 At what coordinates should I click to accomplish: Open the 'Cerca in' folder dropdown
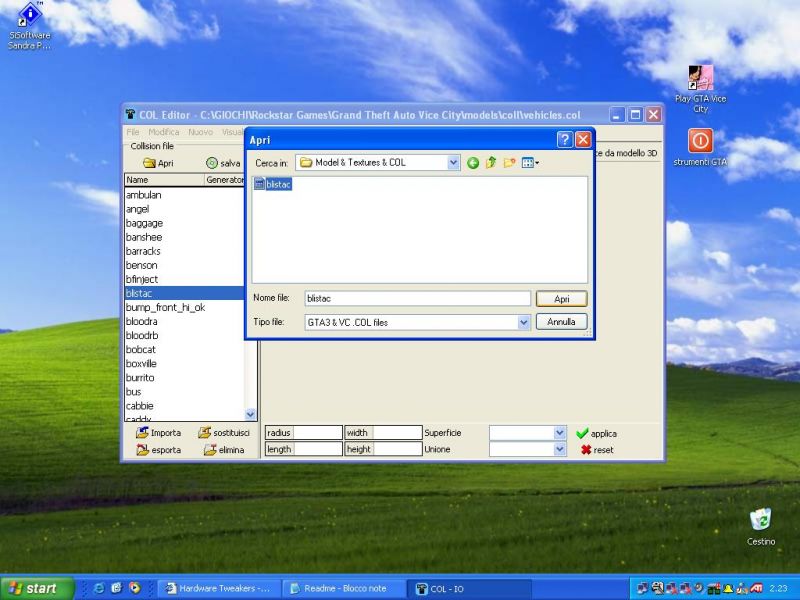click(453, 163)
